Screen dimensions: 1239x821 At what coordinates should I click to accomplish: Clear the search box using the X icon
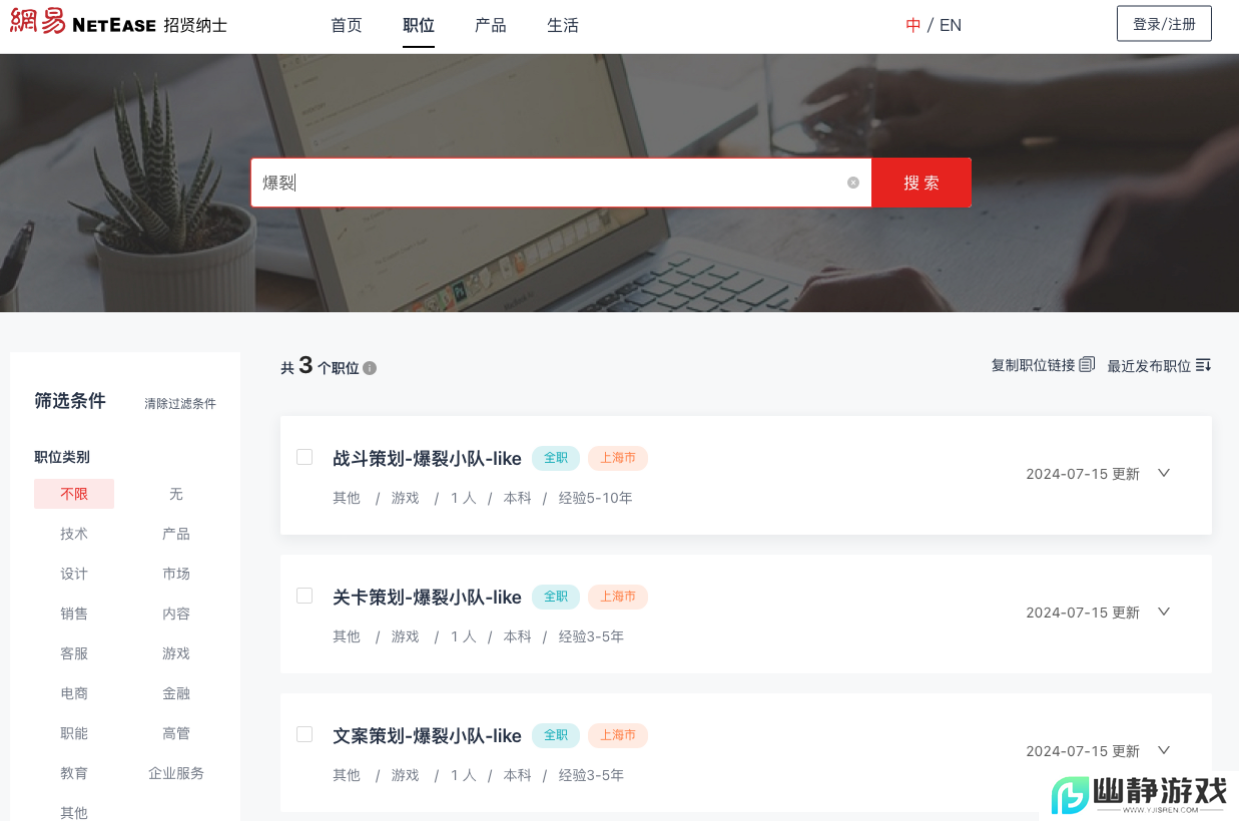click(853, 182)
